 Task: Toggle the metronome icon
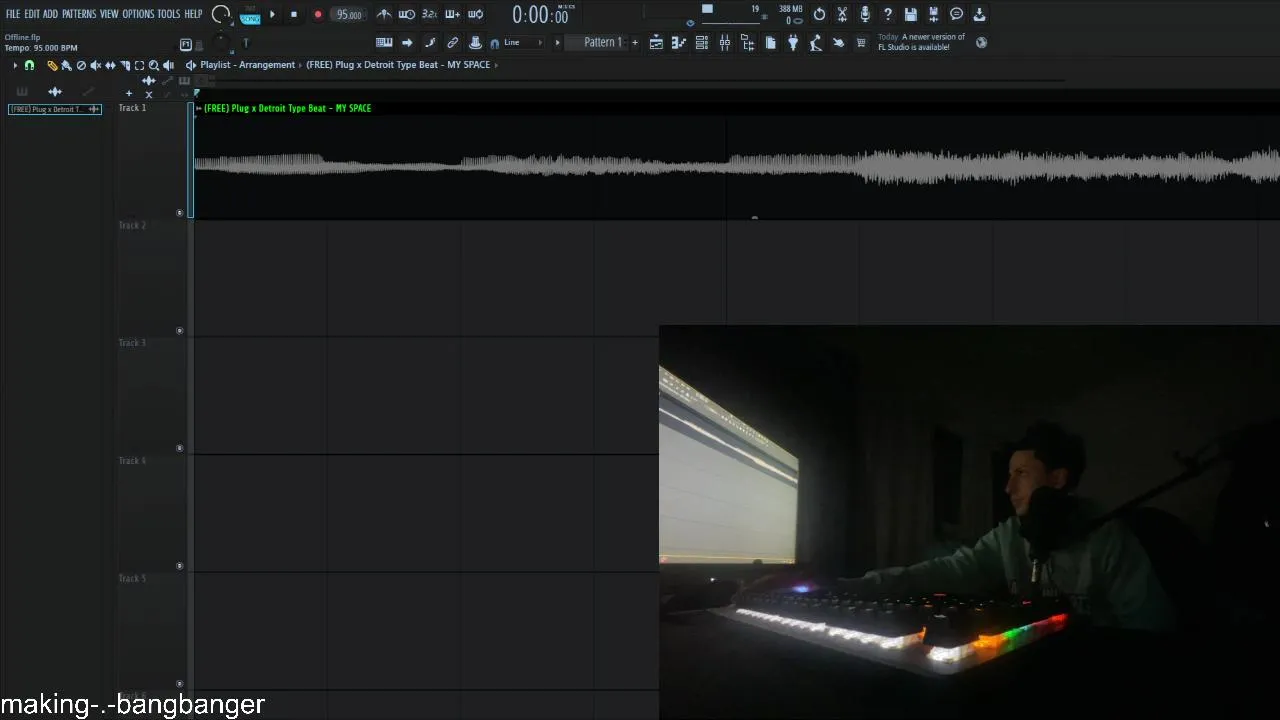click(x=384, y=14)
